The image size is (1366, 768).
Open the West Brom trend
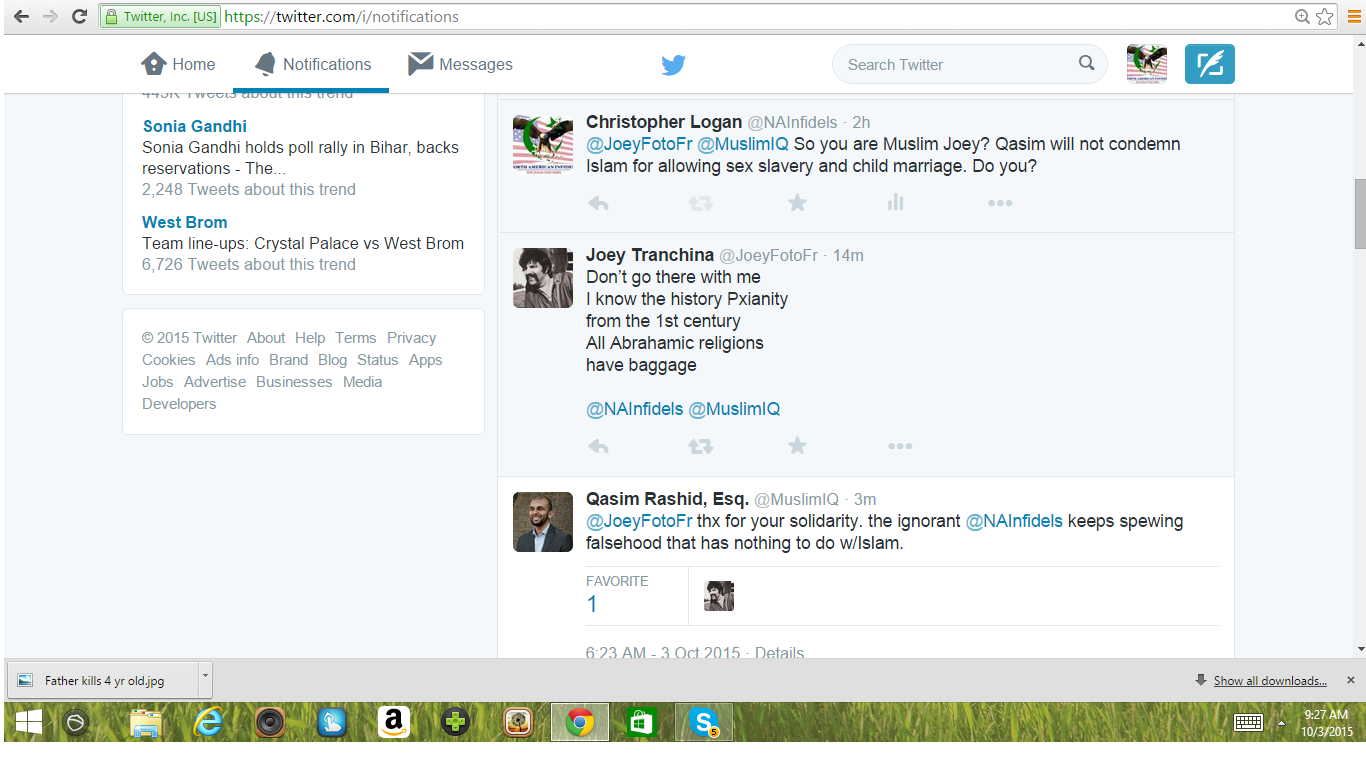[185, 222]
